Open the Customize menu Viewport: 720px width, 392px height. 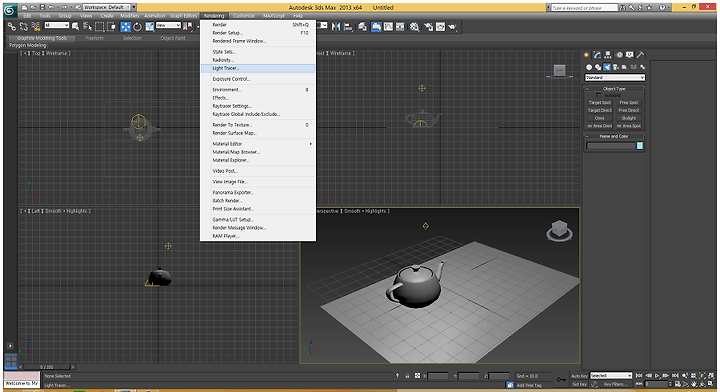[x=244, y=16]
